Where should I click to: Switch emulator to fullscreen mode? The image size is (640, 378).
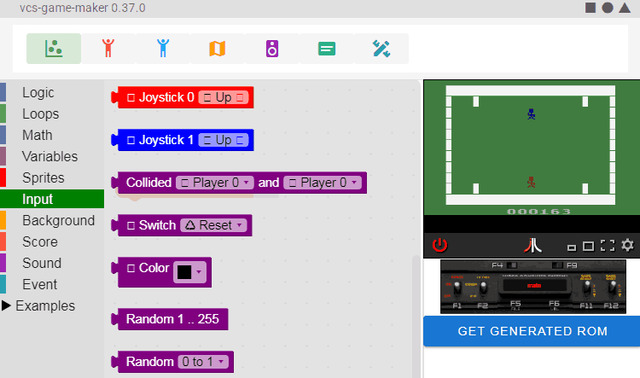607,246
